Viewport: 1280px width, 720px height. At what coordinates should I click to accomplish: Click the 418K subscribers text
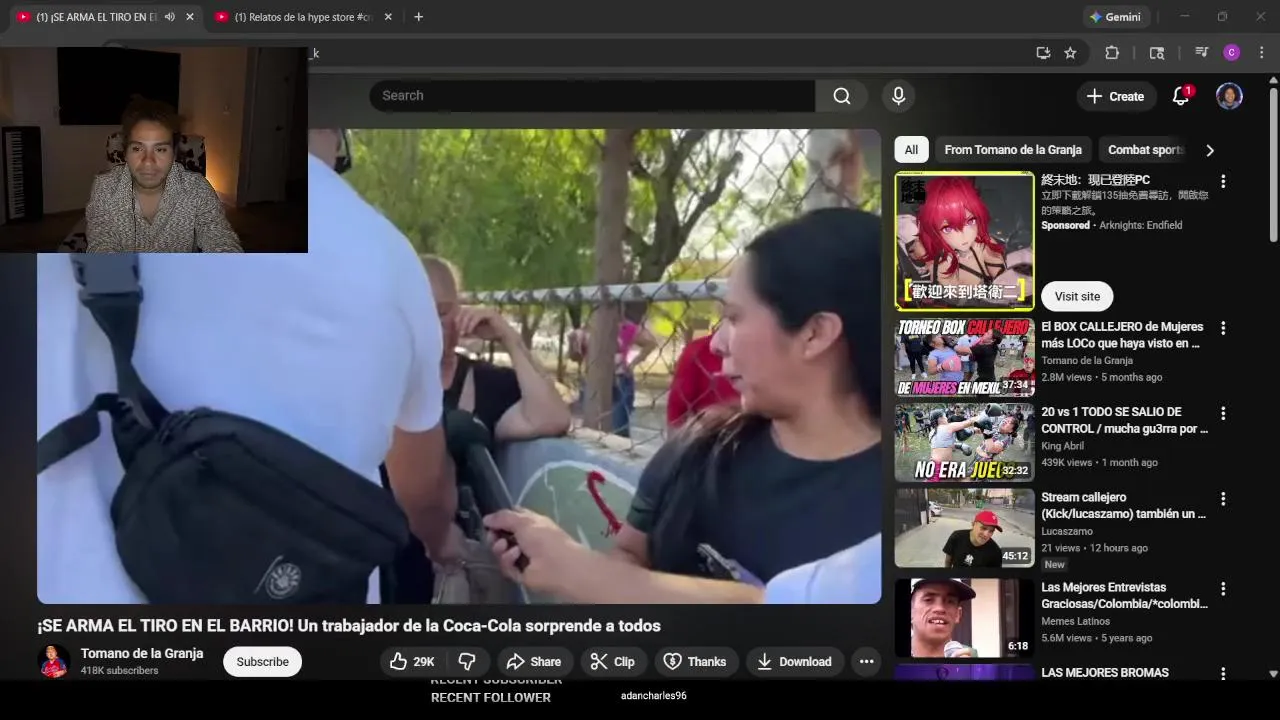pos(119,671)
